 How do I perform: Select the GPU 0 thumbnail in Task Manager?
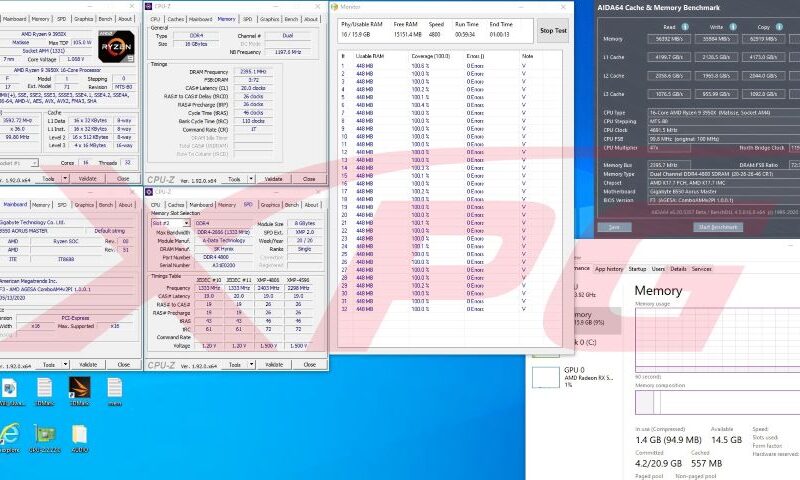tap(545, 377)
